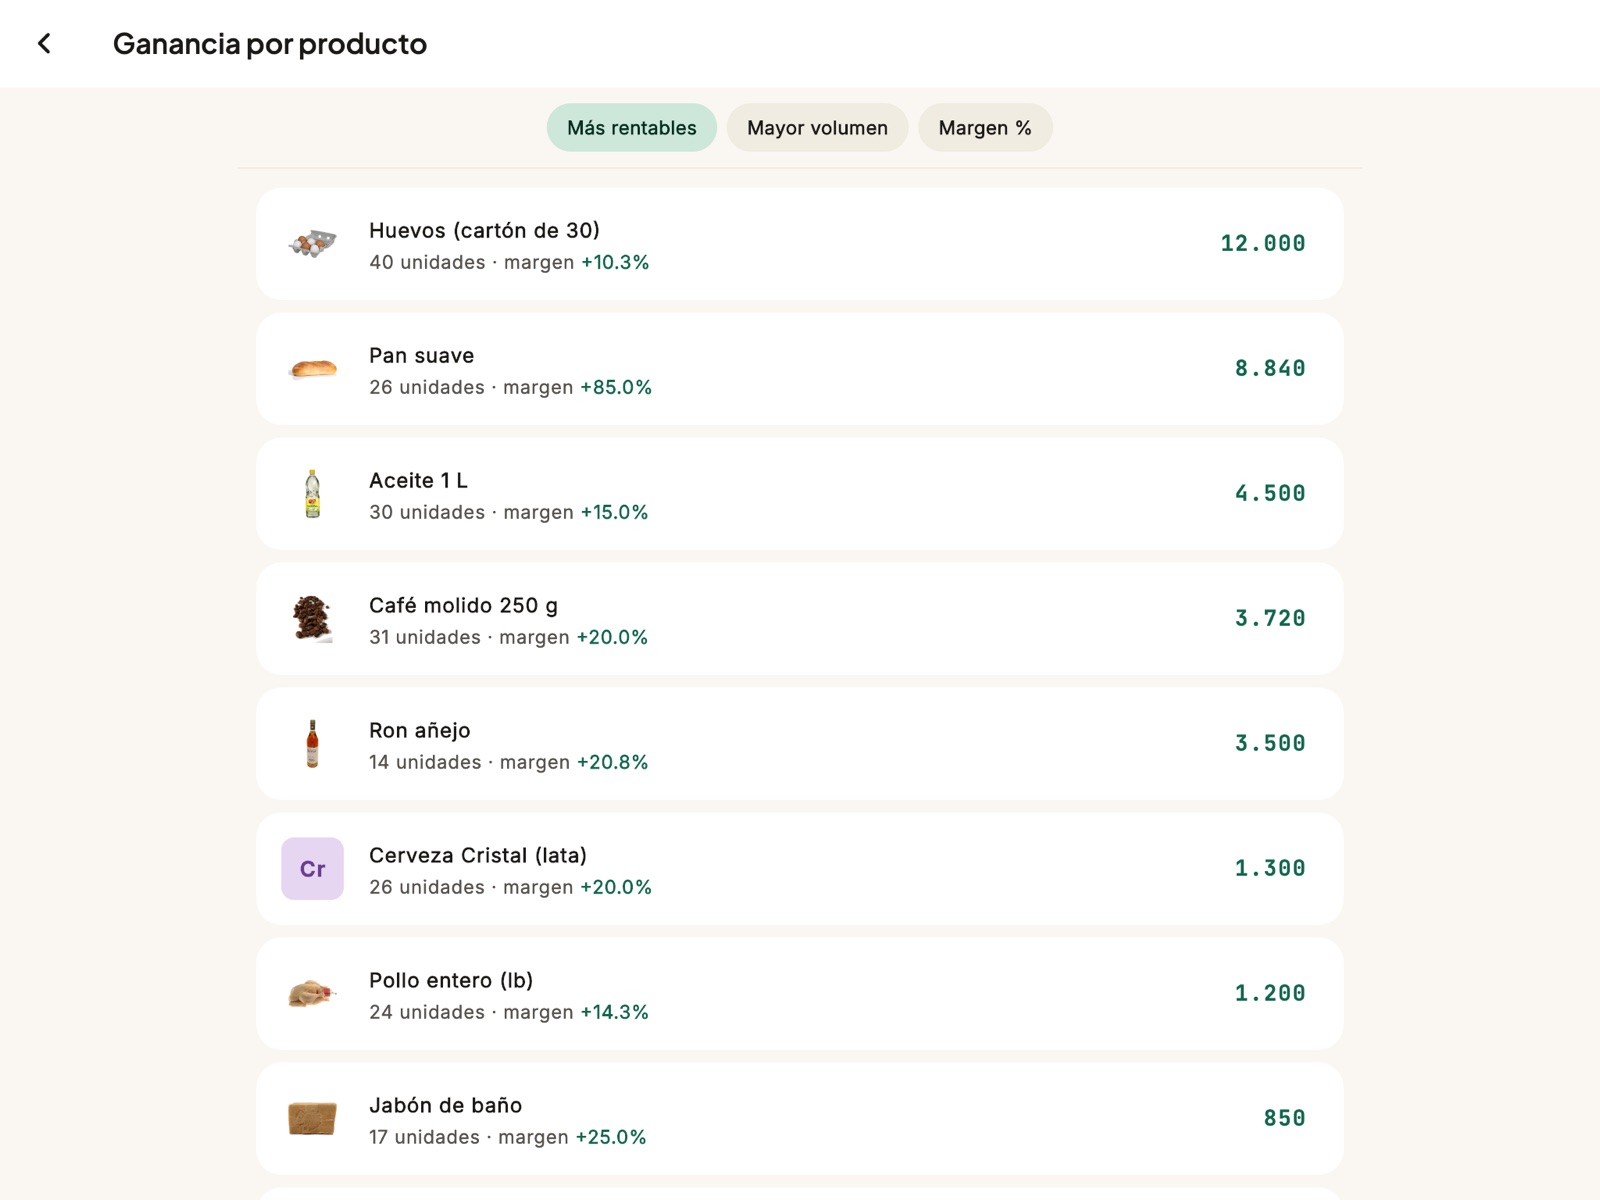This screenshot has height=1200, width=1600.
Task: Click the 4.500 profit value
Action: click(1270, 493)
